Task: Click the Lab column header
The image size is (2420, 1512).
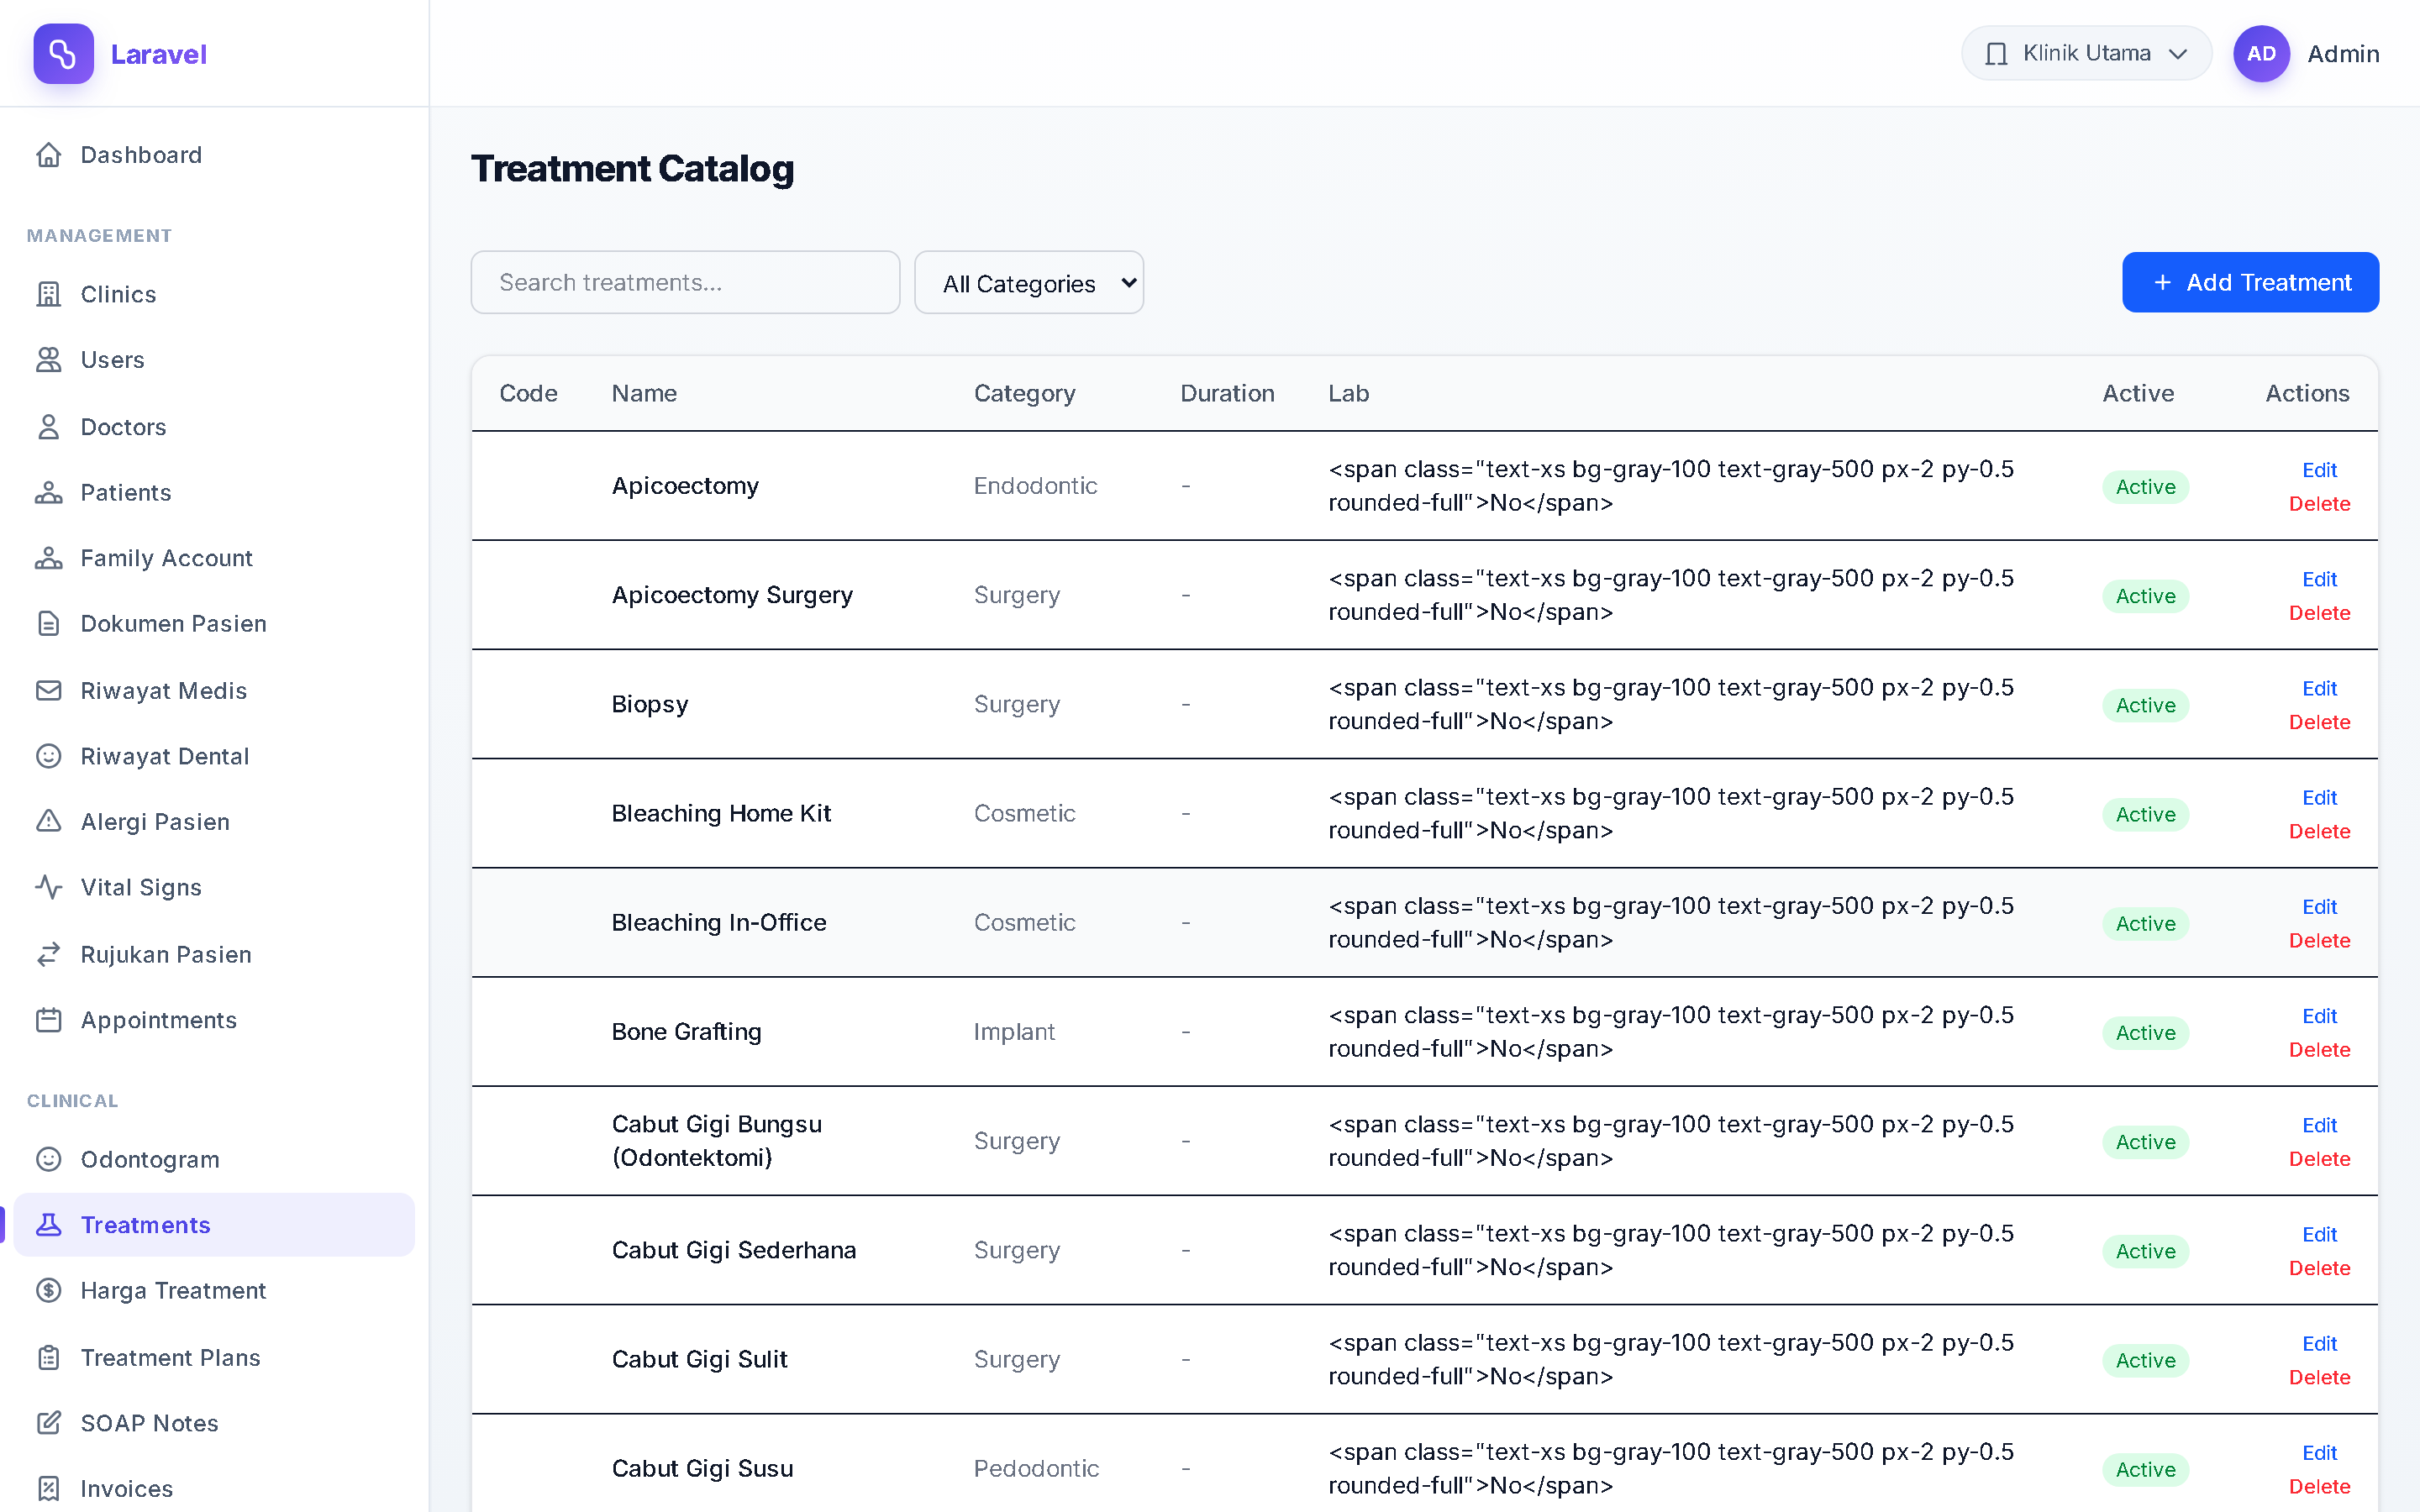Action: click(x=1348, y=394)
